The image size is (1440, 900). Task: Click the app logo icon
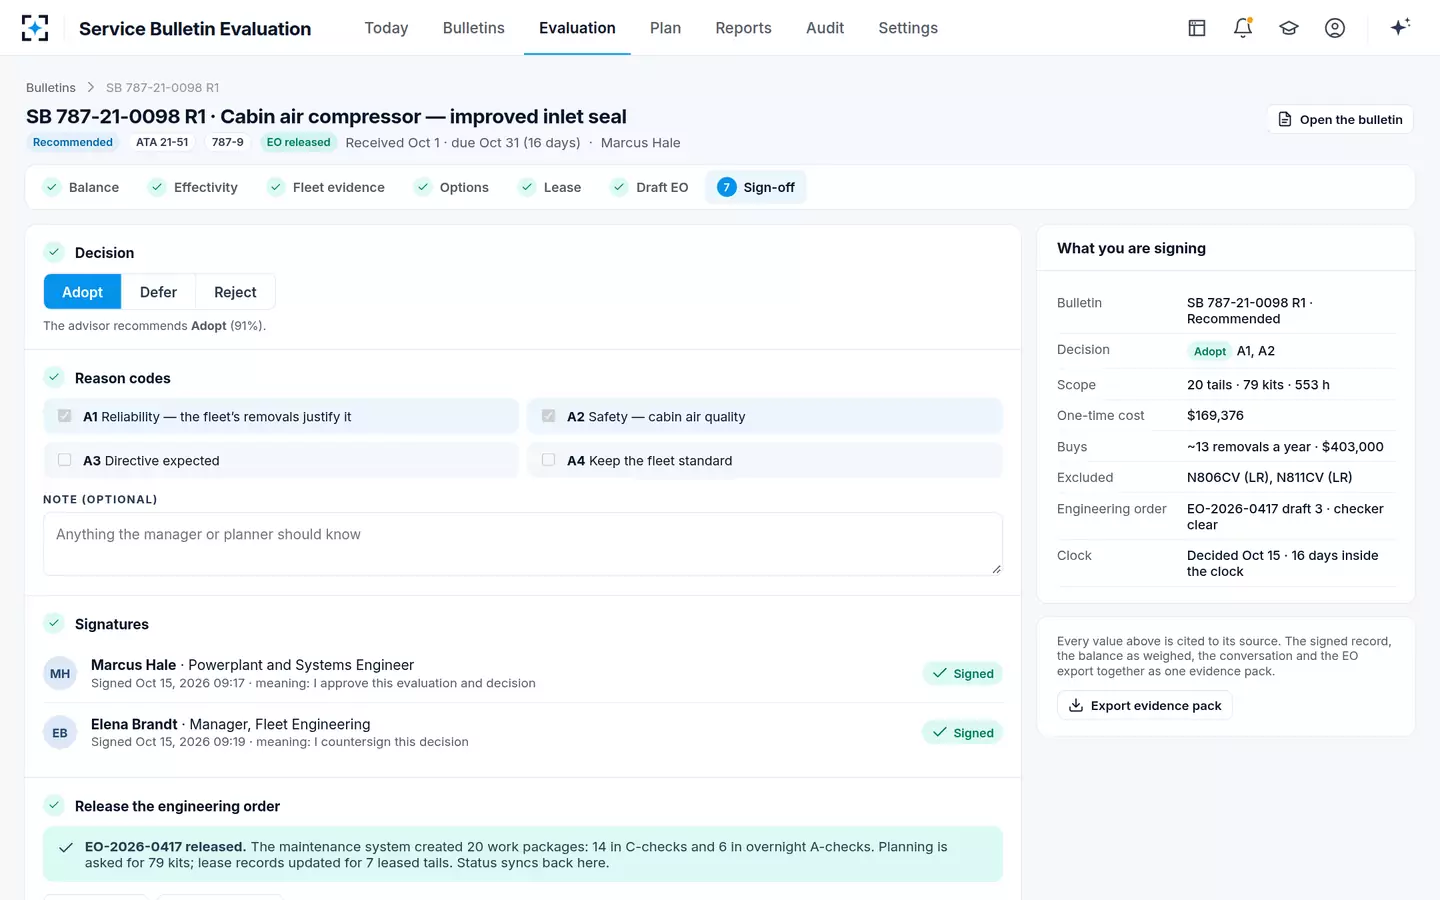pos(35,28)
